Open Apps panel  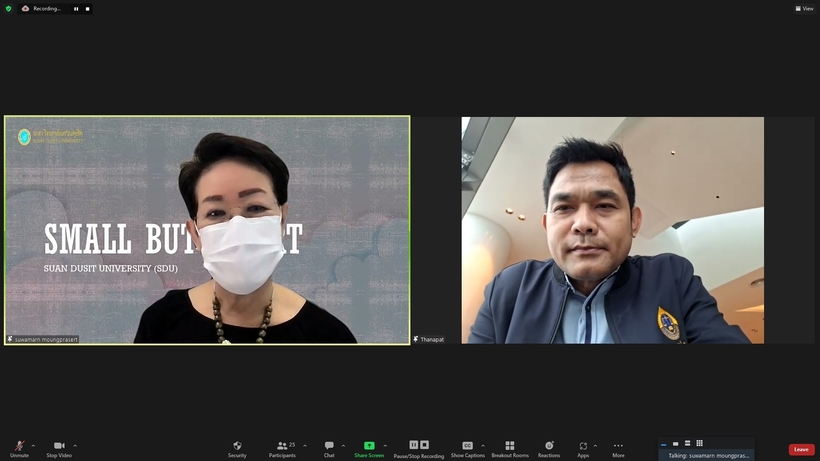(x=583, y=448)
